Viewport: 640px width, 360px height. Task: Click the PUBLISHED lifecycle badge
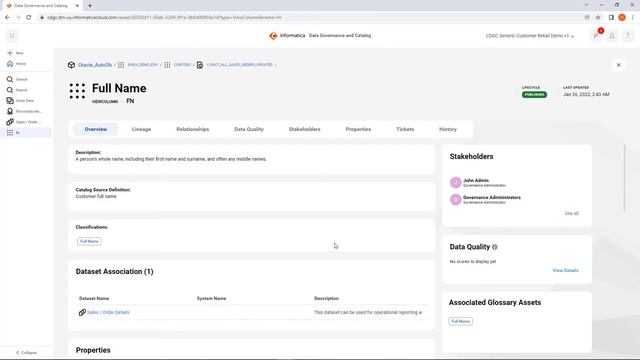(x=534, y=95)
